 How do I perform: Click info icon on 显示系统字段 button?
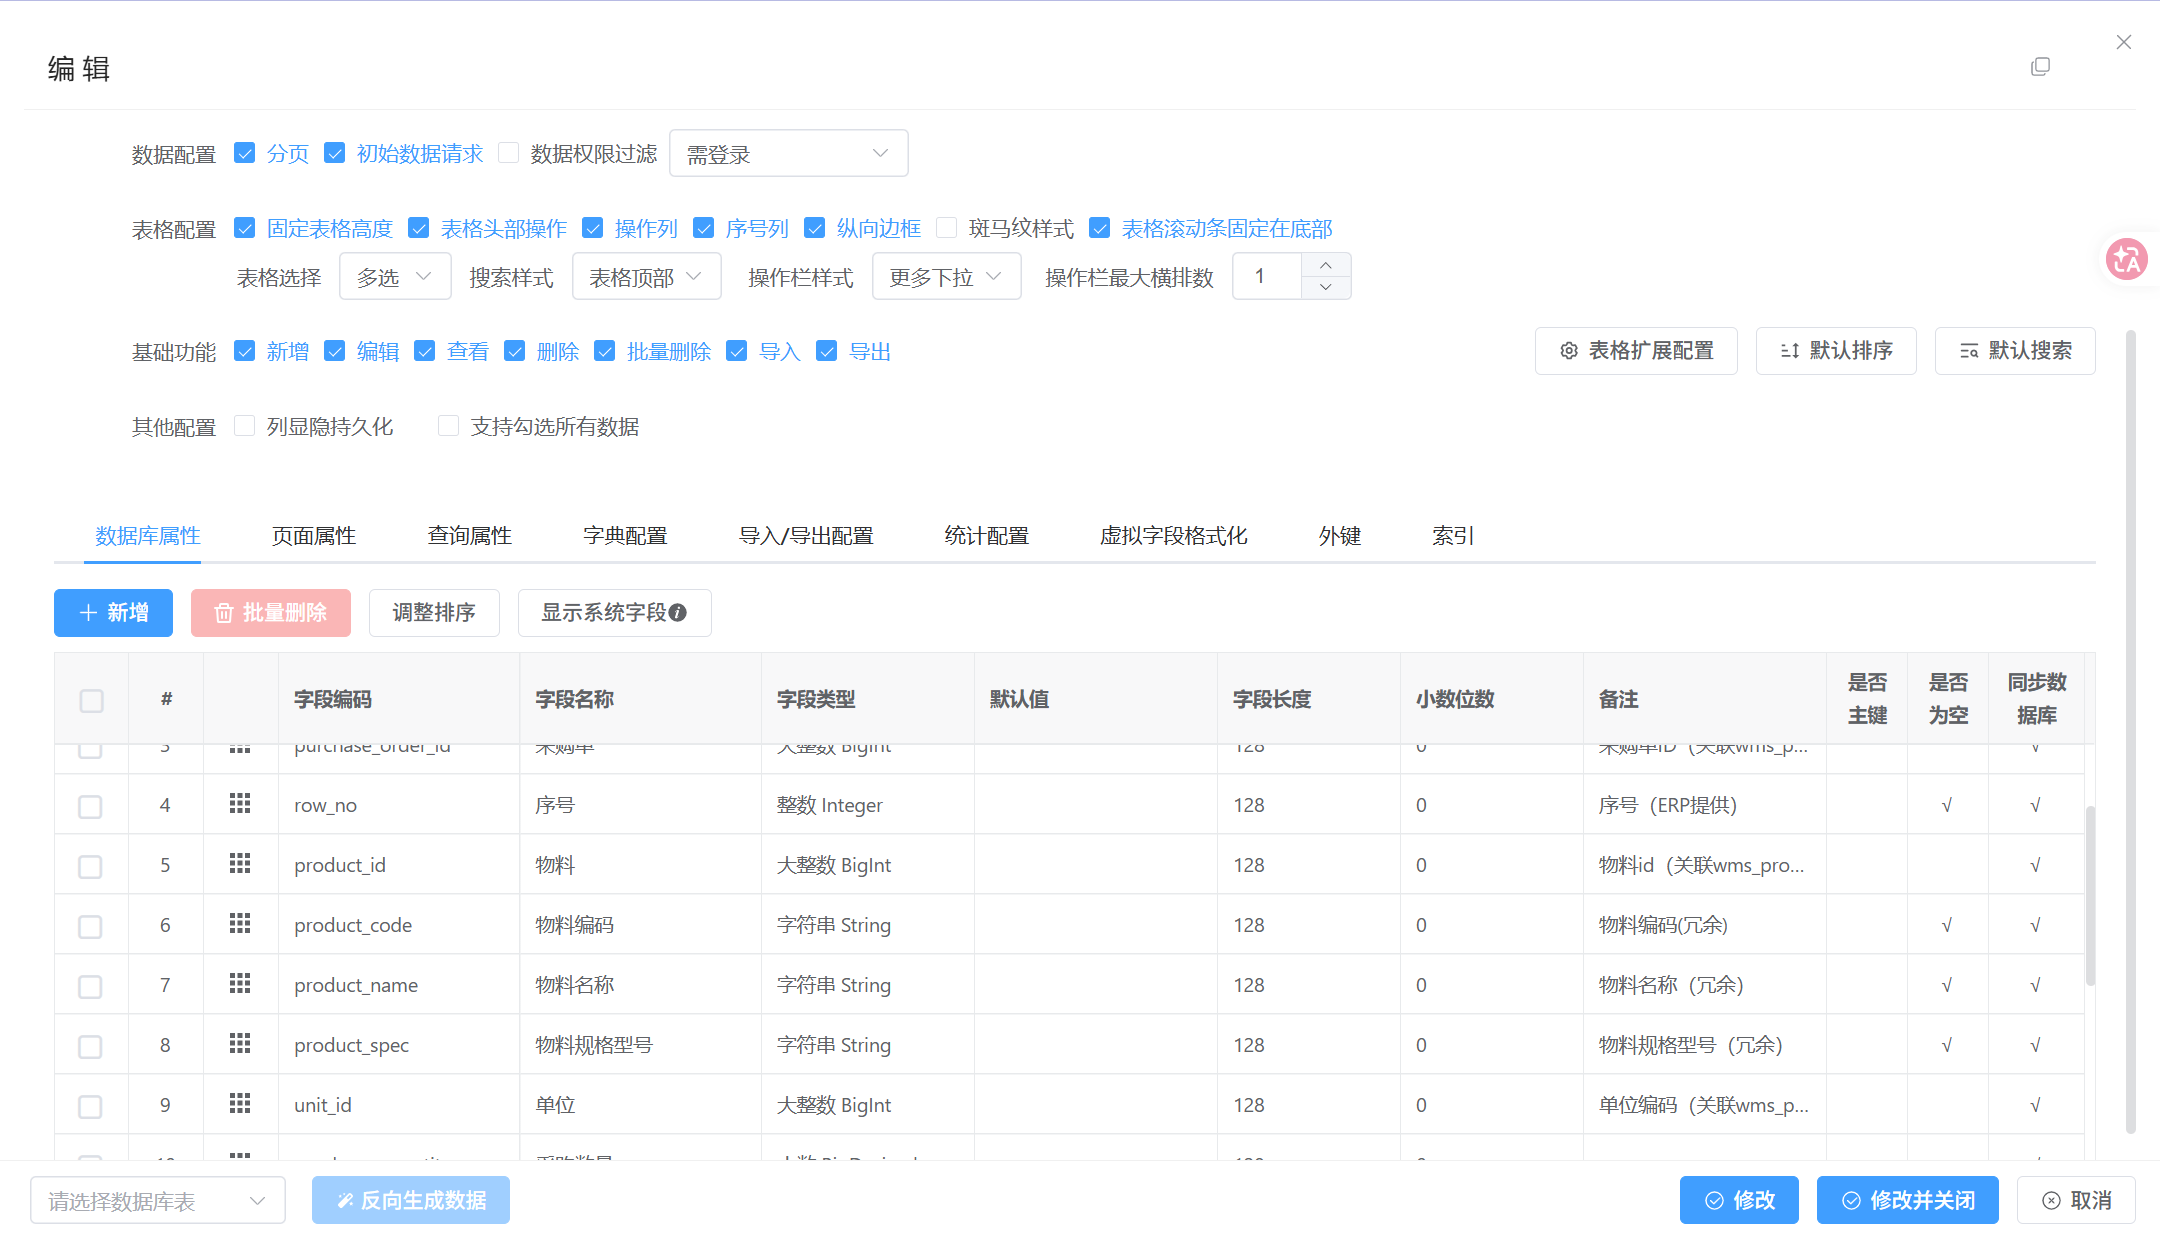[x=678, y=613]
